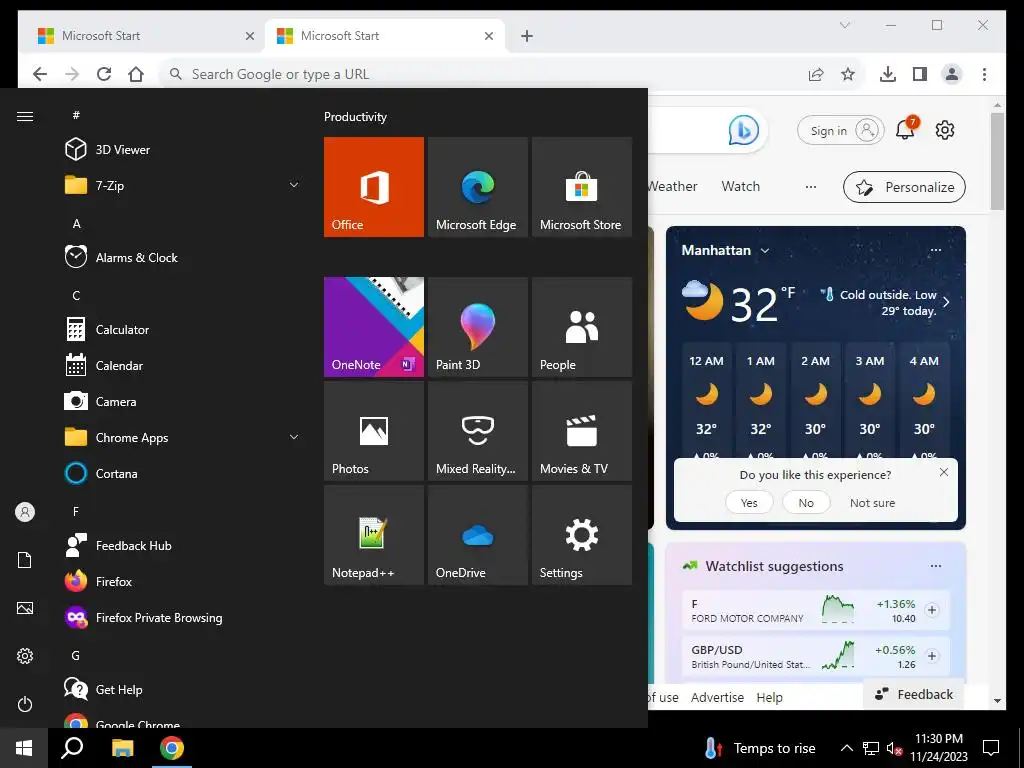Viewport: 1024px width, 768px height.
Task: Open the OneNote tile
Action: coord(374,327)
